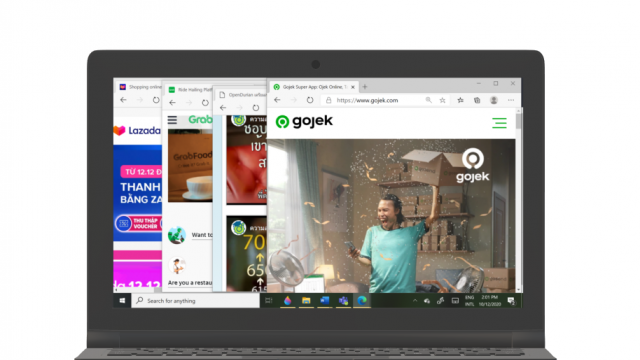Click the Gojek page vertical scrollbar
The image size is (640, 360).
click(518, 200)
